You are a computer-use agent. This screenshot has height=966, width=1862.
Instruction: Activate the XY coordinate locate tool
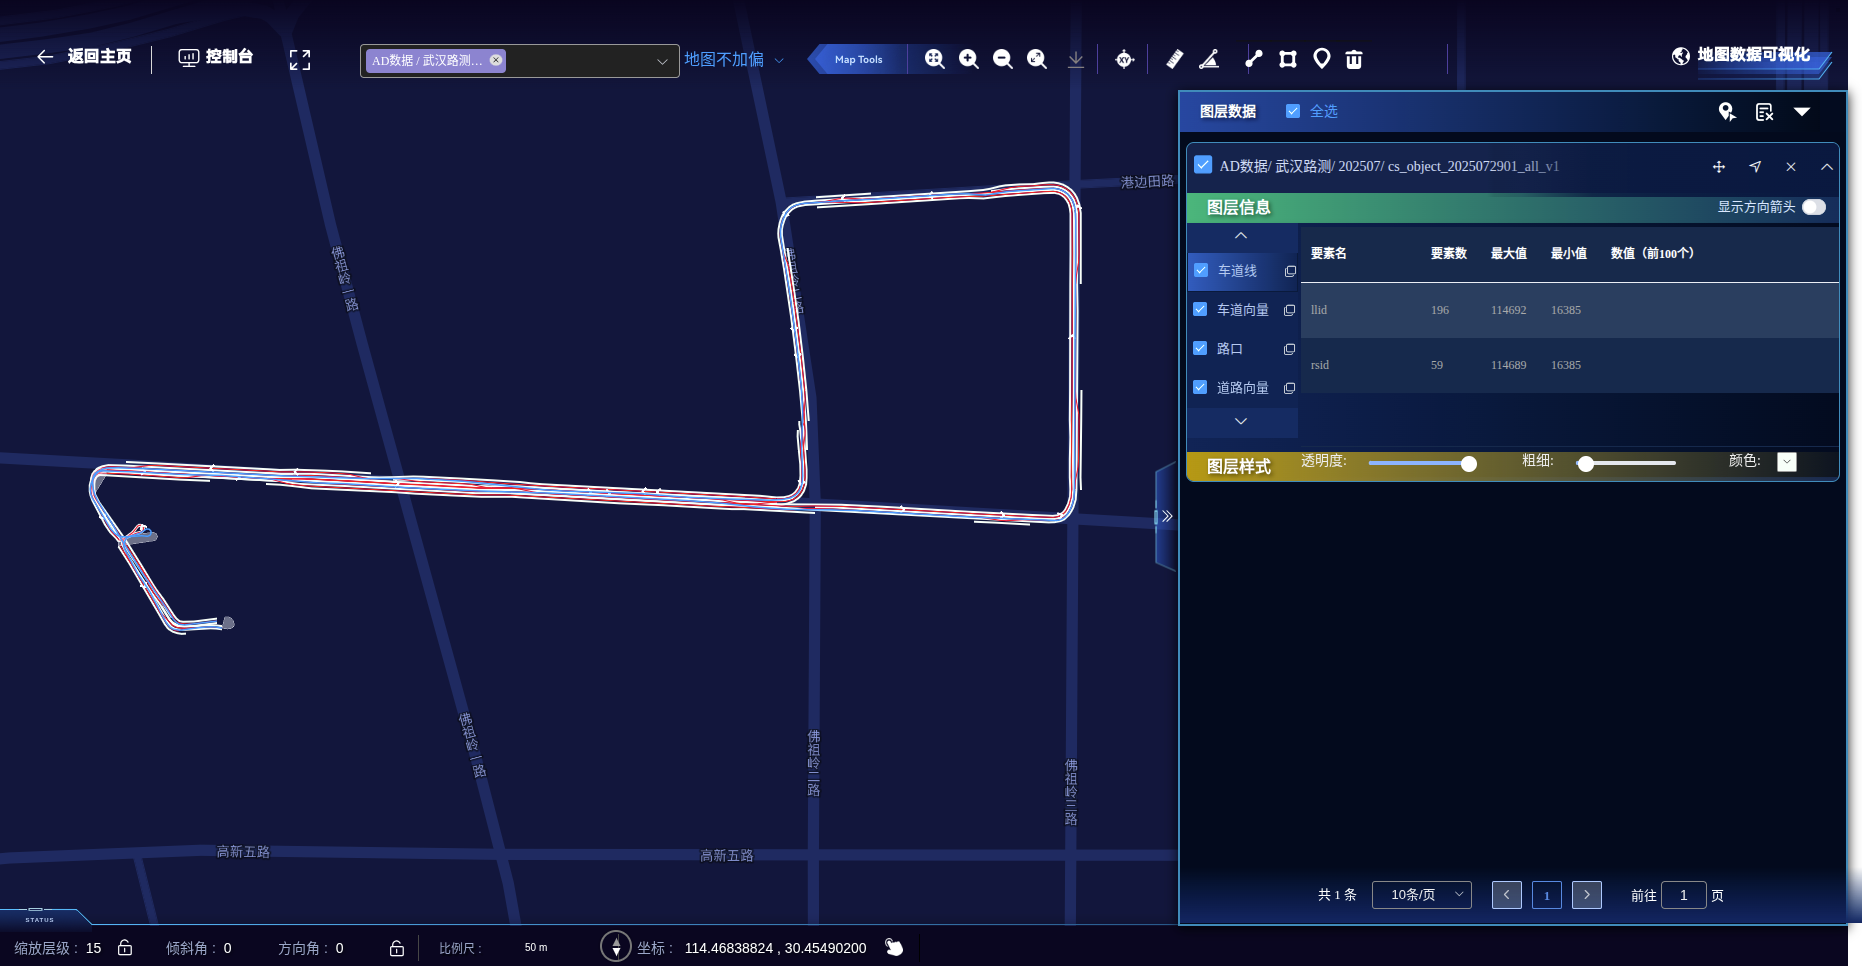(x=1124, y=59)
